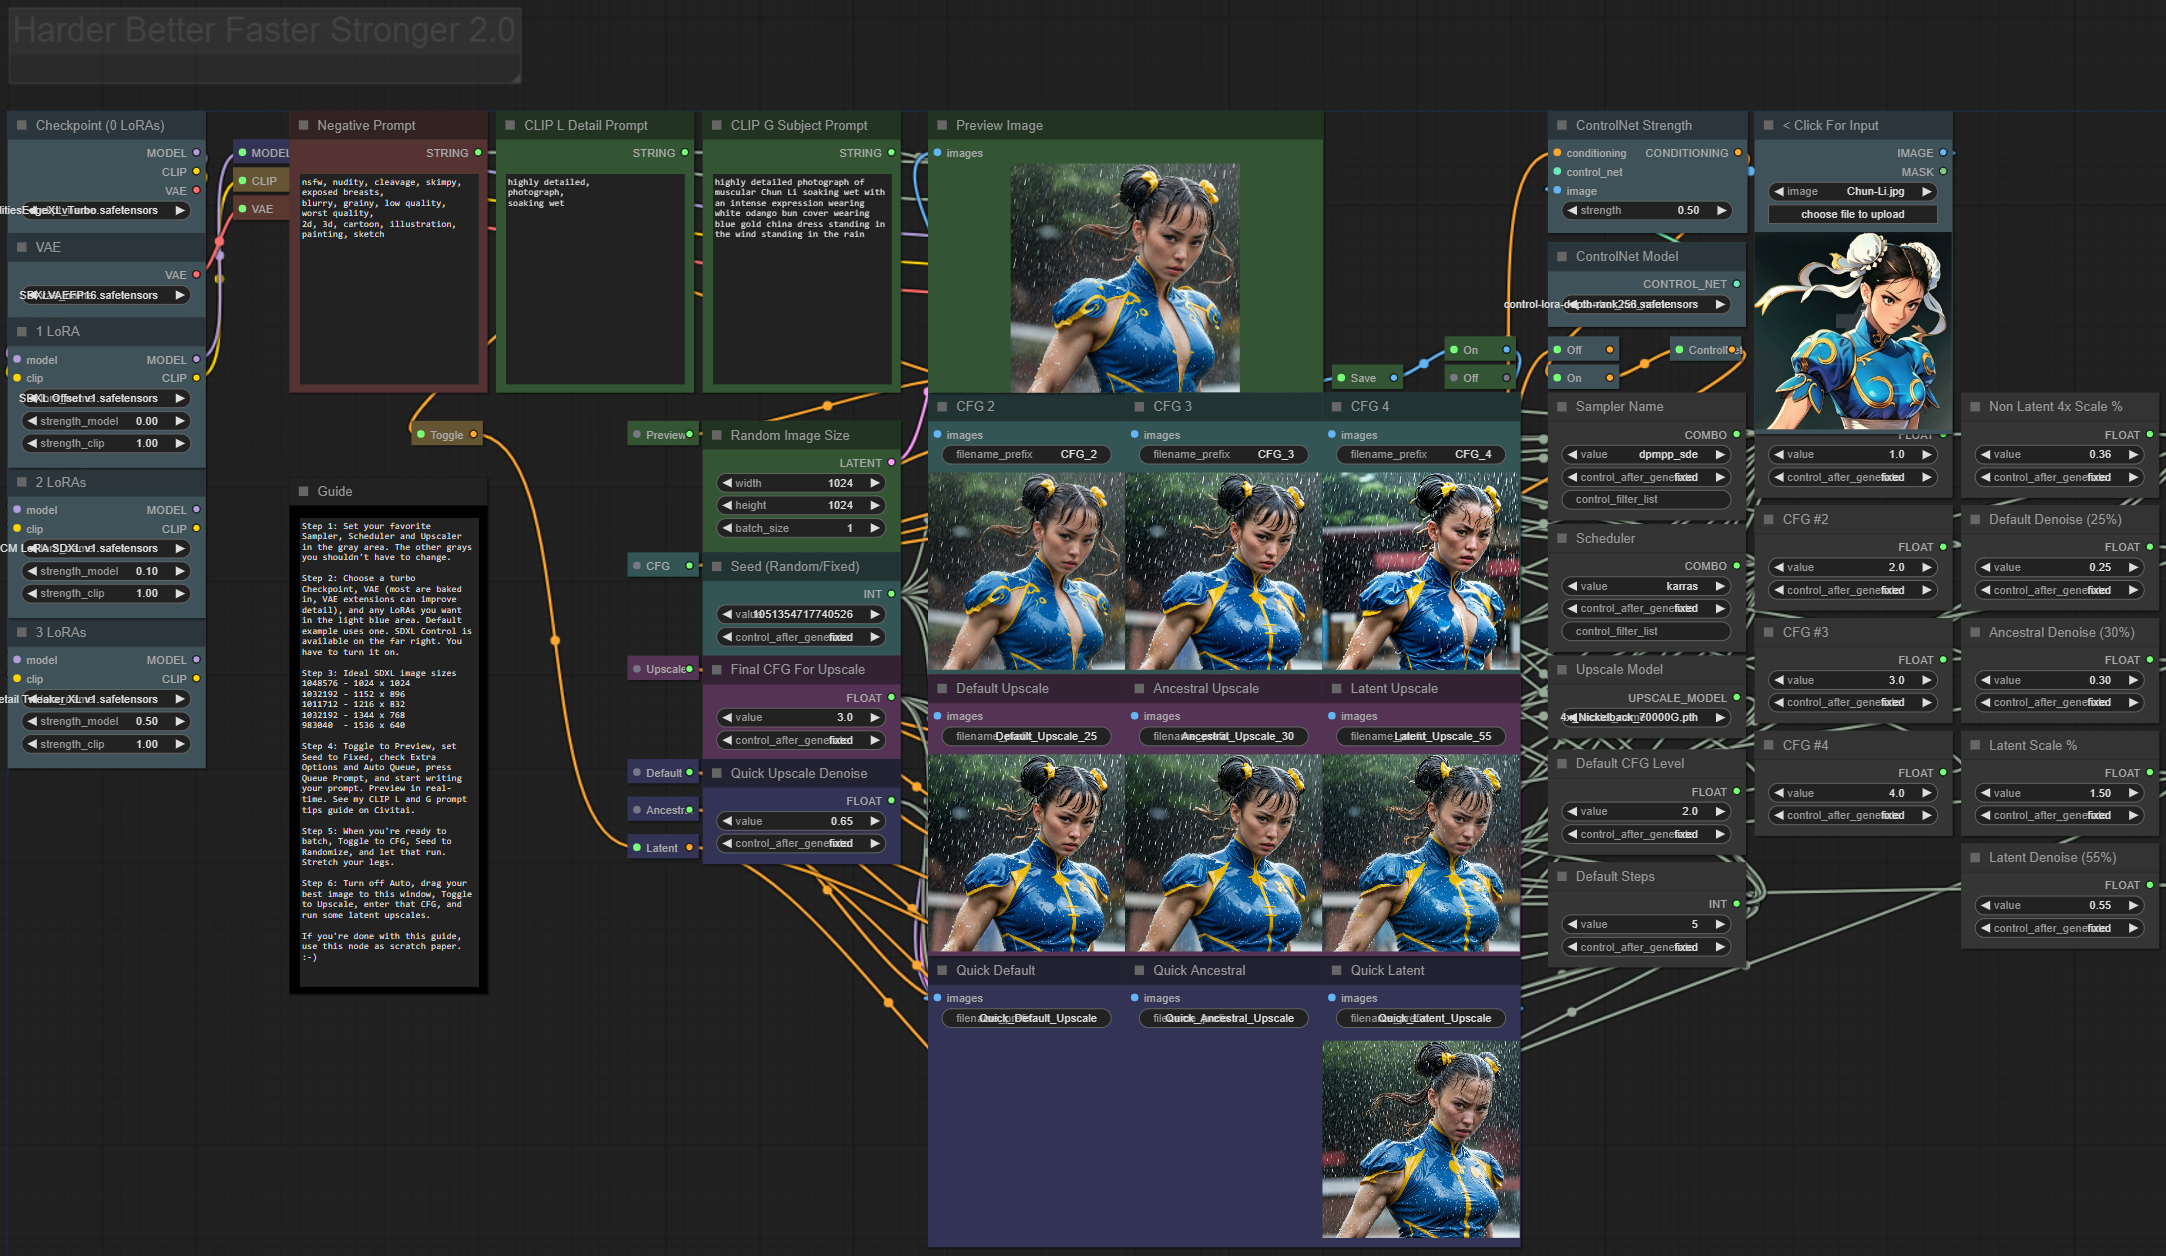Collapse the Preview Image node
The width and height of the screenshot is (2166, 1256).
coord(942,126)
